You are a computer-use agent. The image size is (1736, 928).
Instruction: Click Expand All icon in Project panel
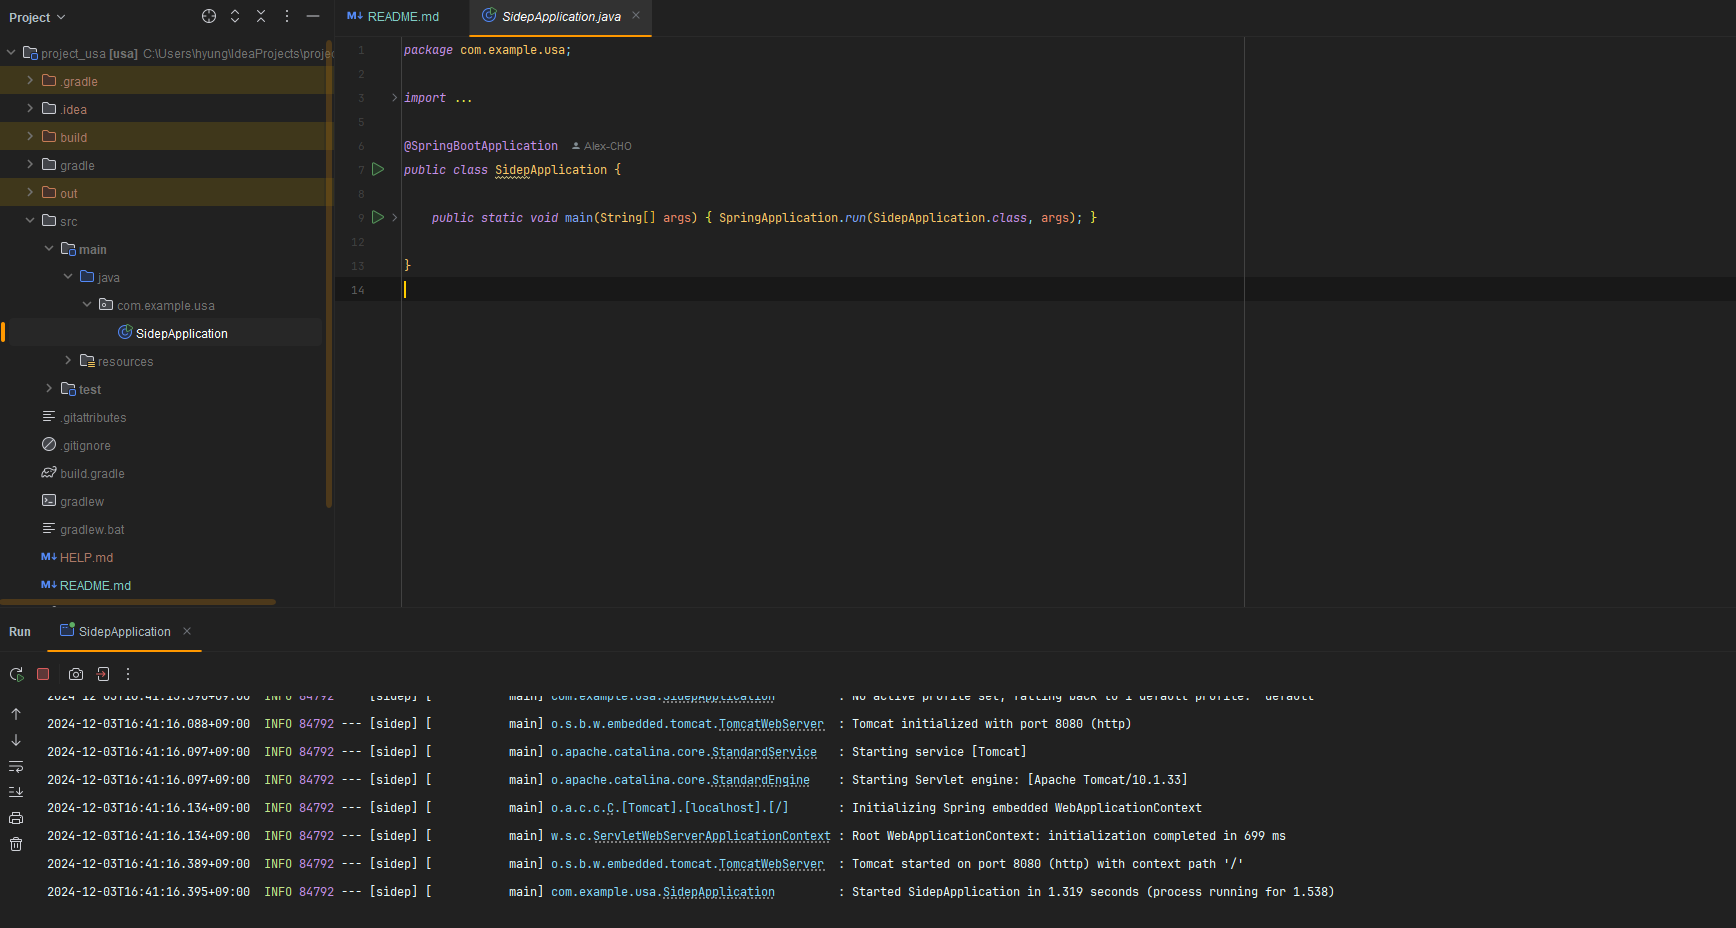235,16
